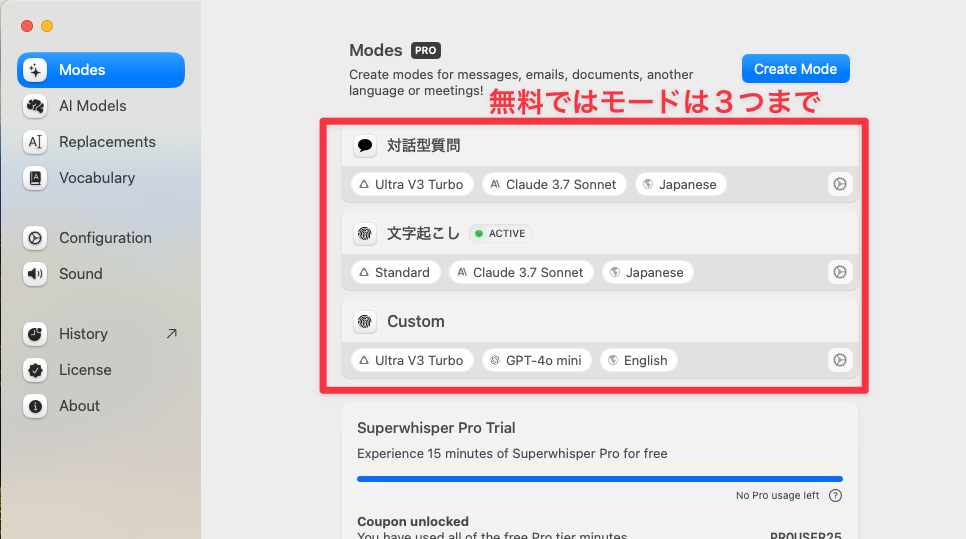Open the Vocabulary section
Screen dimensions: 966x539
pos(101,178)
